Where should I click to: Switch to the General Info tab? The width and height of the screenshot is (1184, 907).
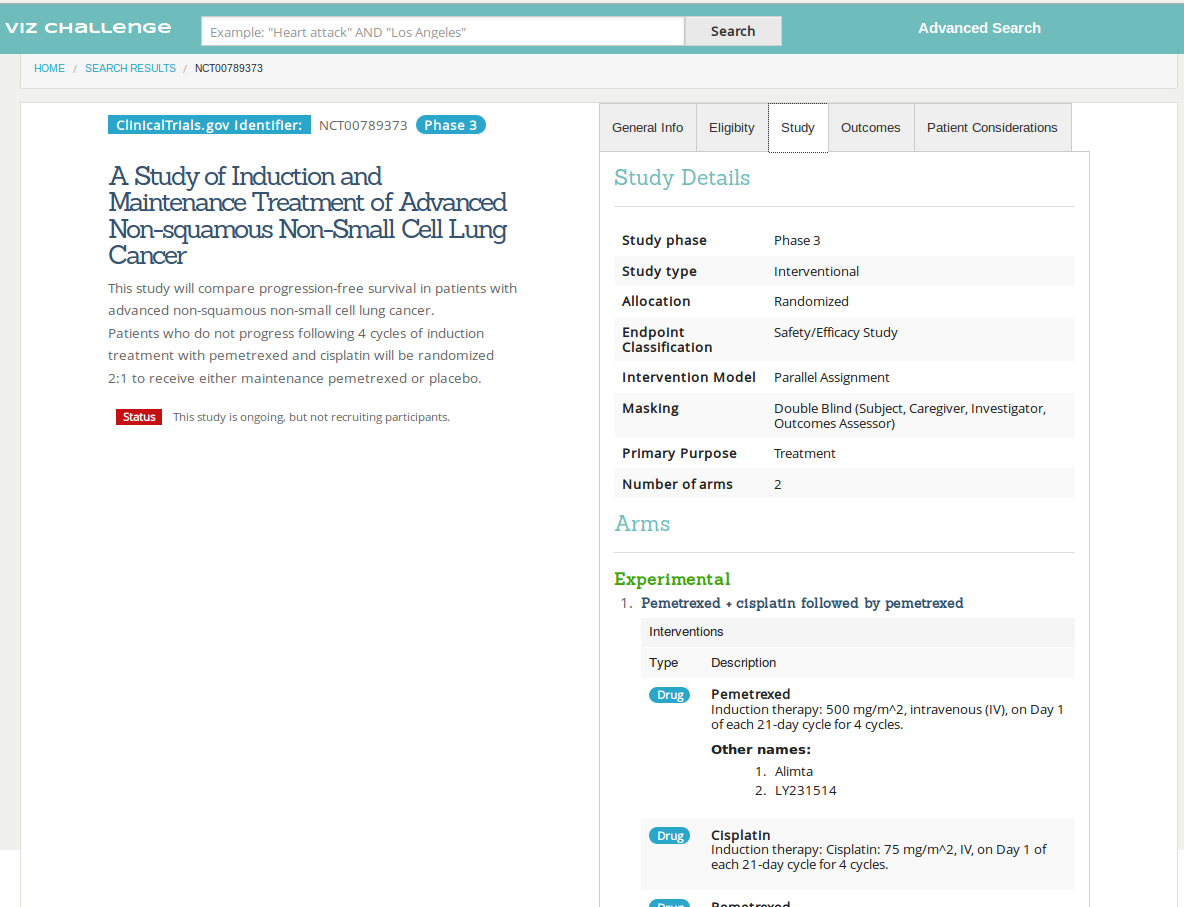click(x=648, y=128)
